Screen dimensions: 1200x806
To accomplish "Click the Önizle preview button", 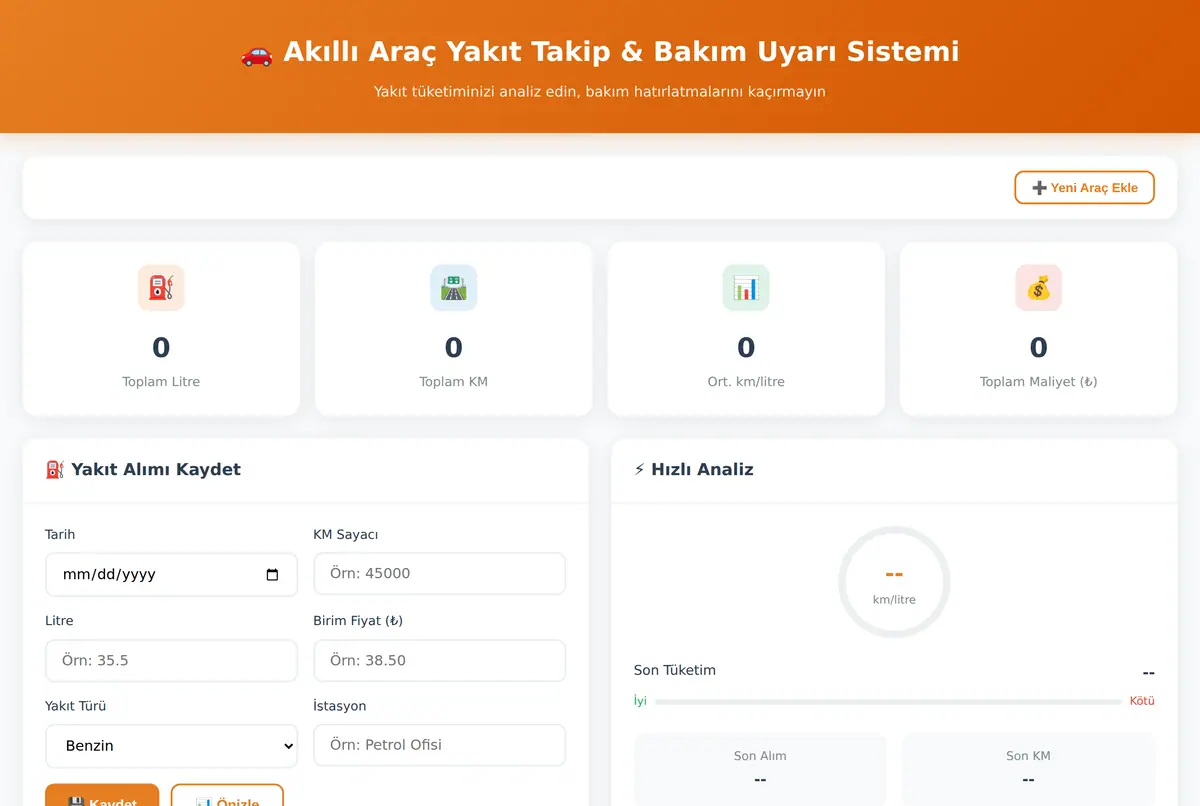I will click(x=227, y=796).
